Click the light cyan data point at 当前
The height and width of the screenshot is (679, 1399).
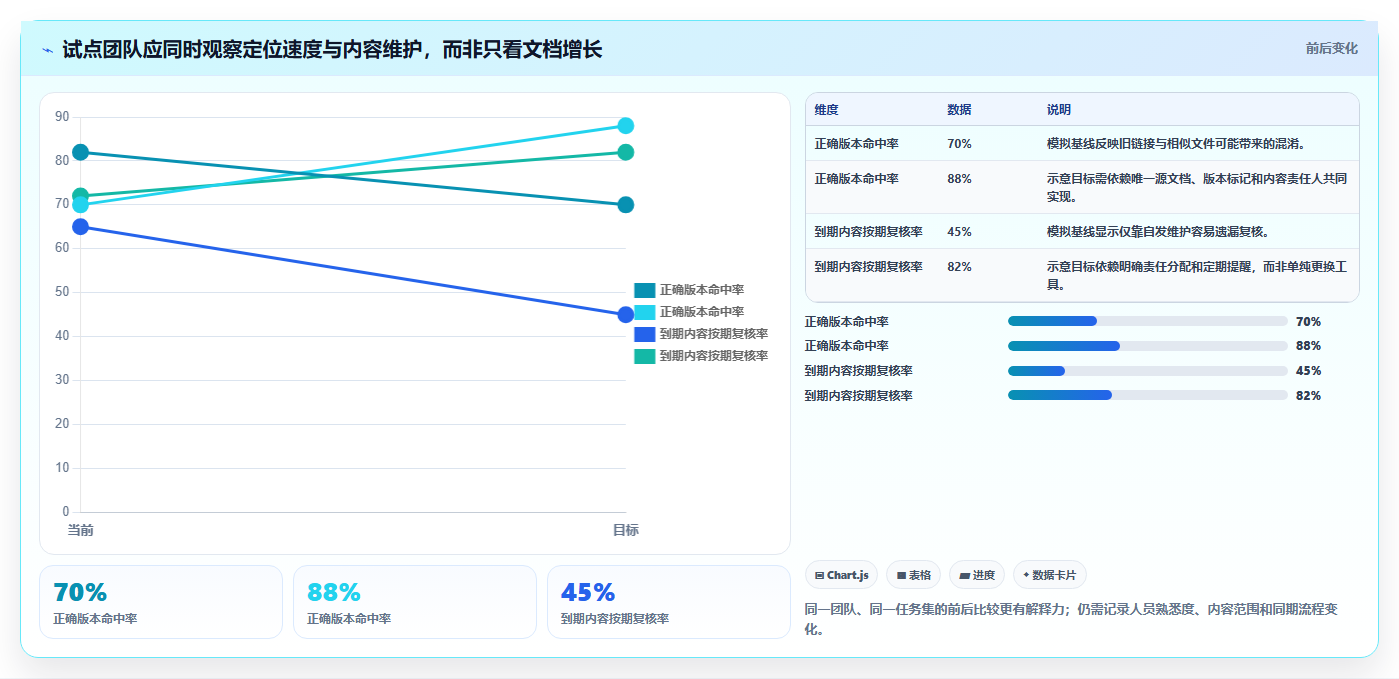coord(81,206)
